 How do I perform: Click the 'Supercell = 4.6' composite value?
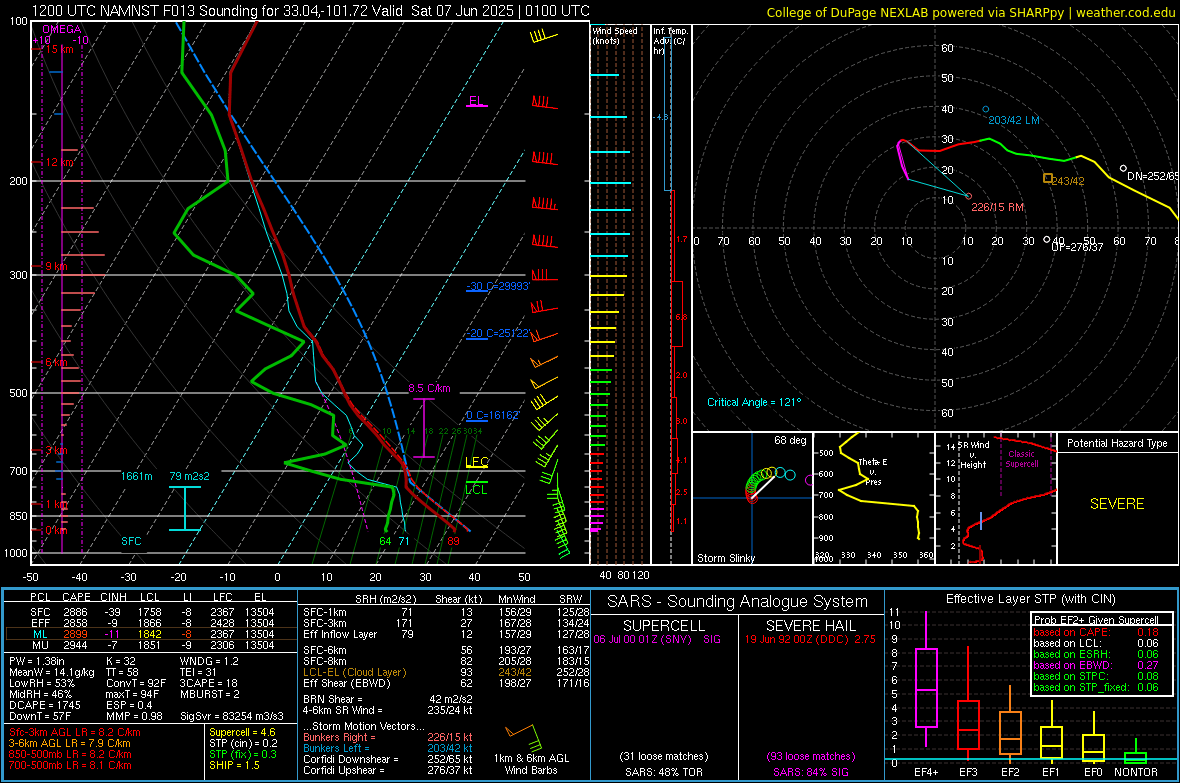click(x=242, y=733)
